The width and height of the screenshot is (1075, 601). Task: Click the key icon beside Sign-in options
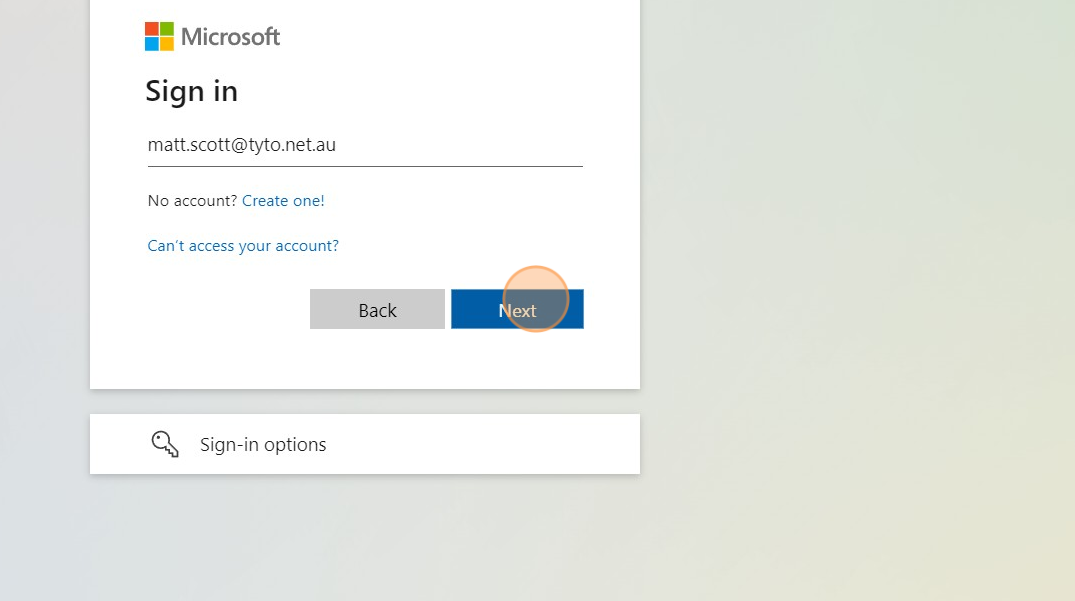pos(165,444)
